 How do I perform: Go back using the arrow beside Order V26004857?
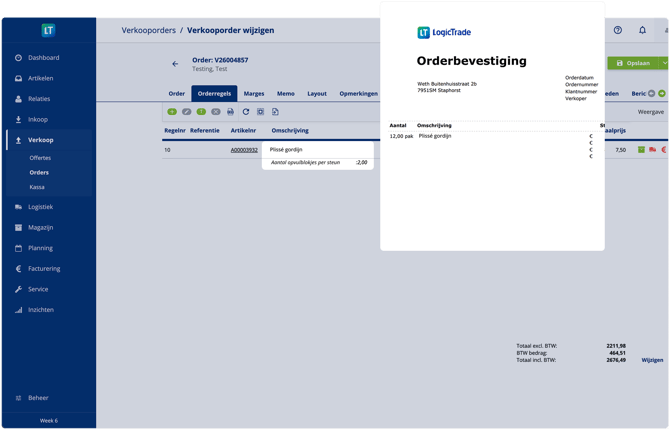click(x=175, y=63)
